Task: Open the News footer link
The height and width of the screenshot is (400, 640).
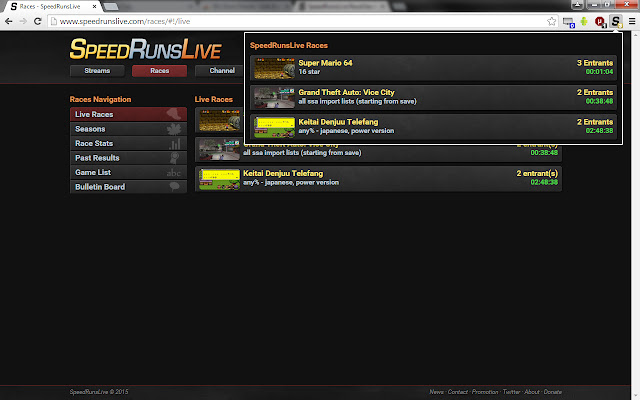Action: (436, 392)
